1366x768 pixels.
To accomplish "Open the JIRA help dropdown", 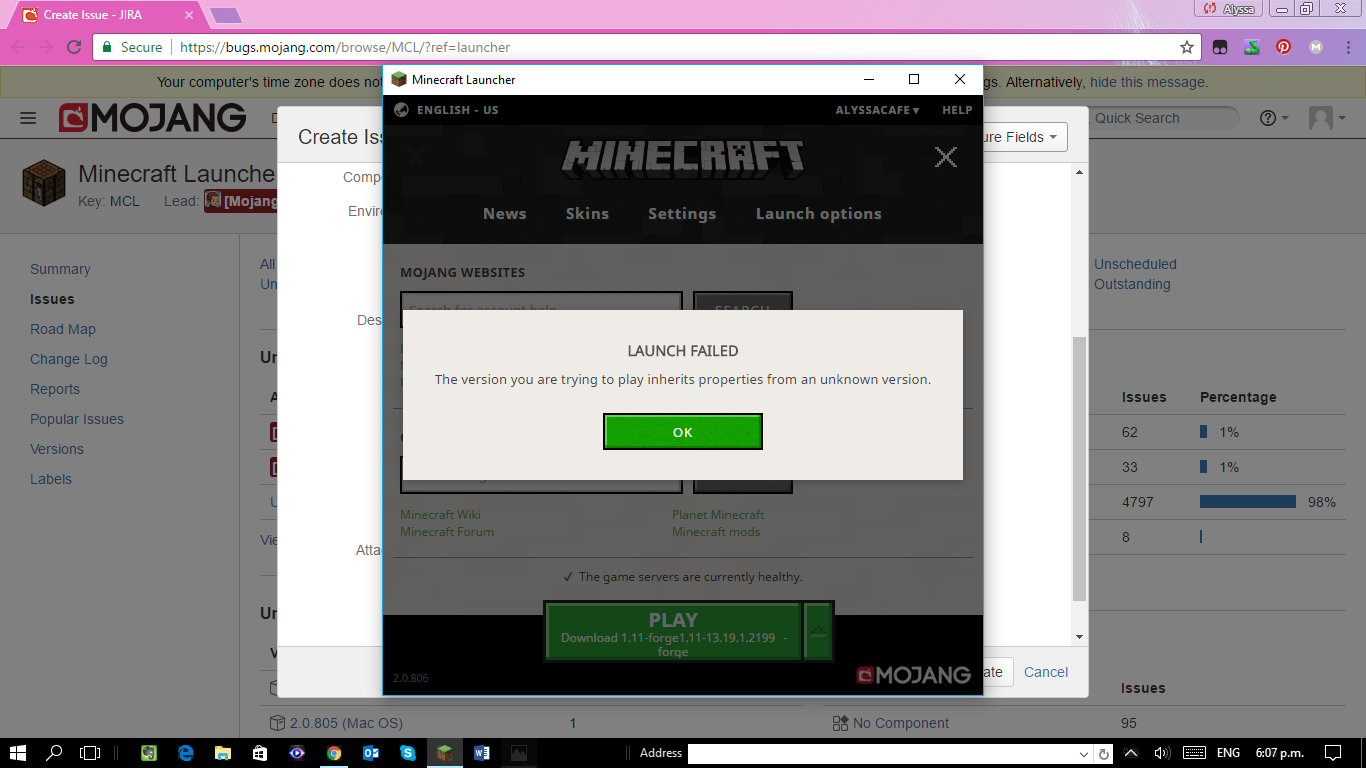I will pyautogui.click(x=1274, y=118).
